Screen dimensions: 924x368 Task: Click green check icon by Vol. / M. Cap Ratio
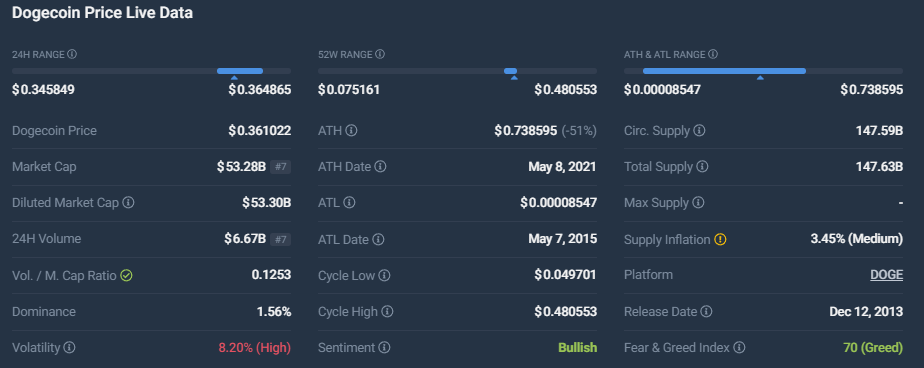pyautogui.click(x=126, y=275)
